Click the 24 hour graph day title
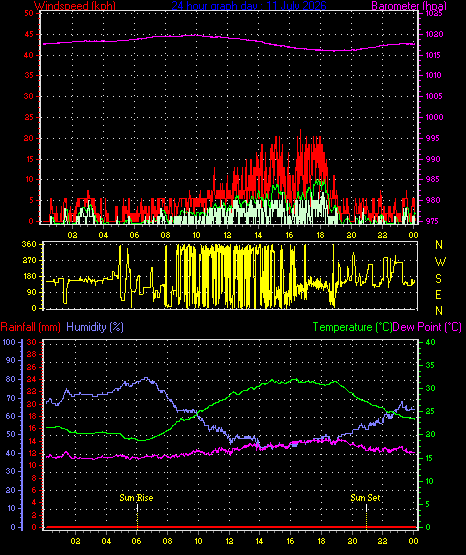 (249, 6)
